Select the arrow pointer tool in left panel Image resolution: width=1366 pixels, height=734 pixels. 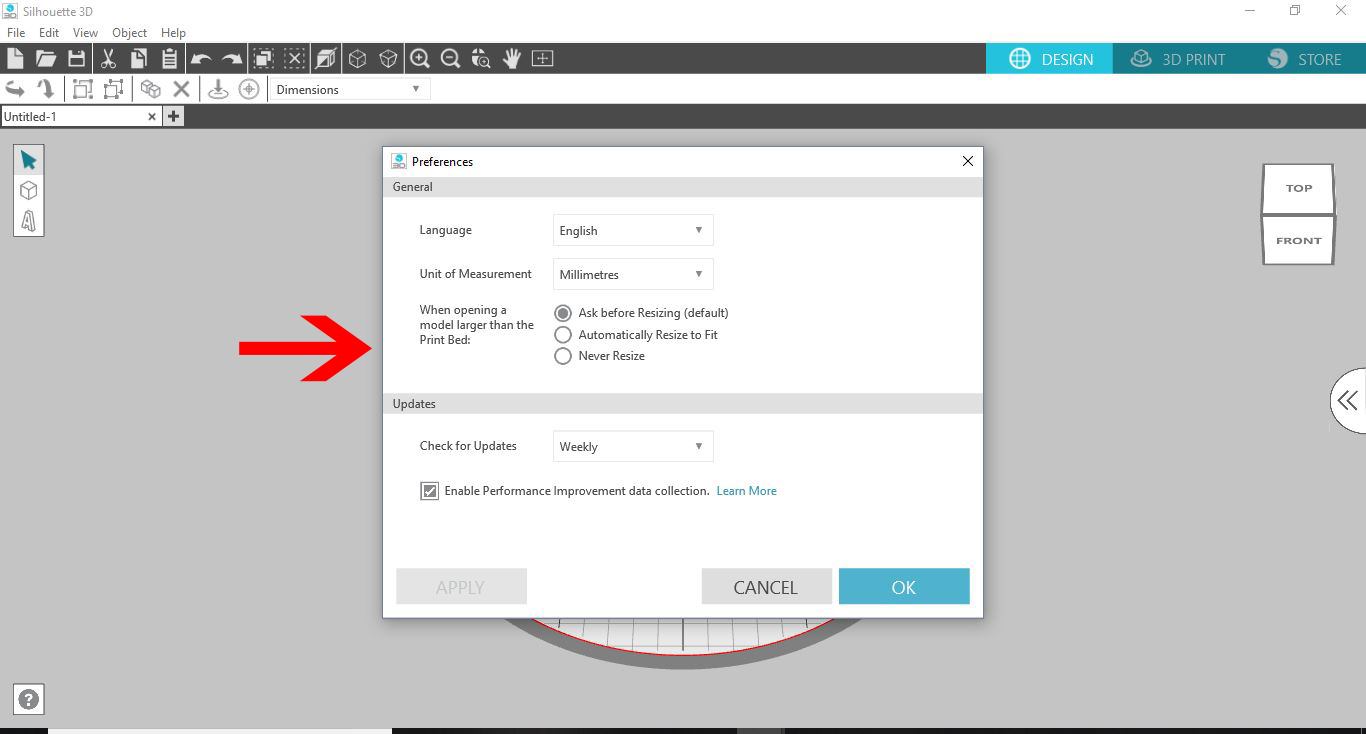(28, 160)
